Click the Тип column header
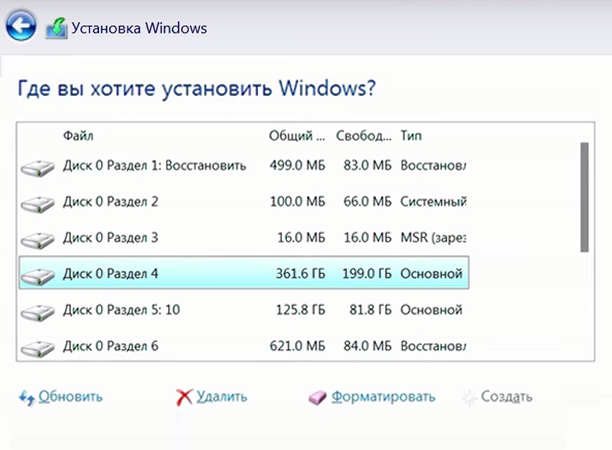Viewport: 612px width, 450px height. tap(411, 135)
